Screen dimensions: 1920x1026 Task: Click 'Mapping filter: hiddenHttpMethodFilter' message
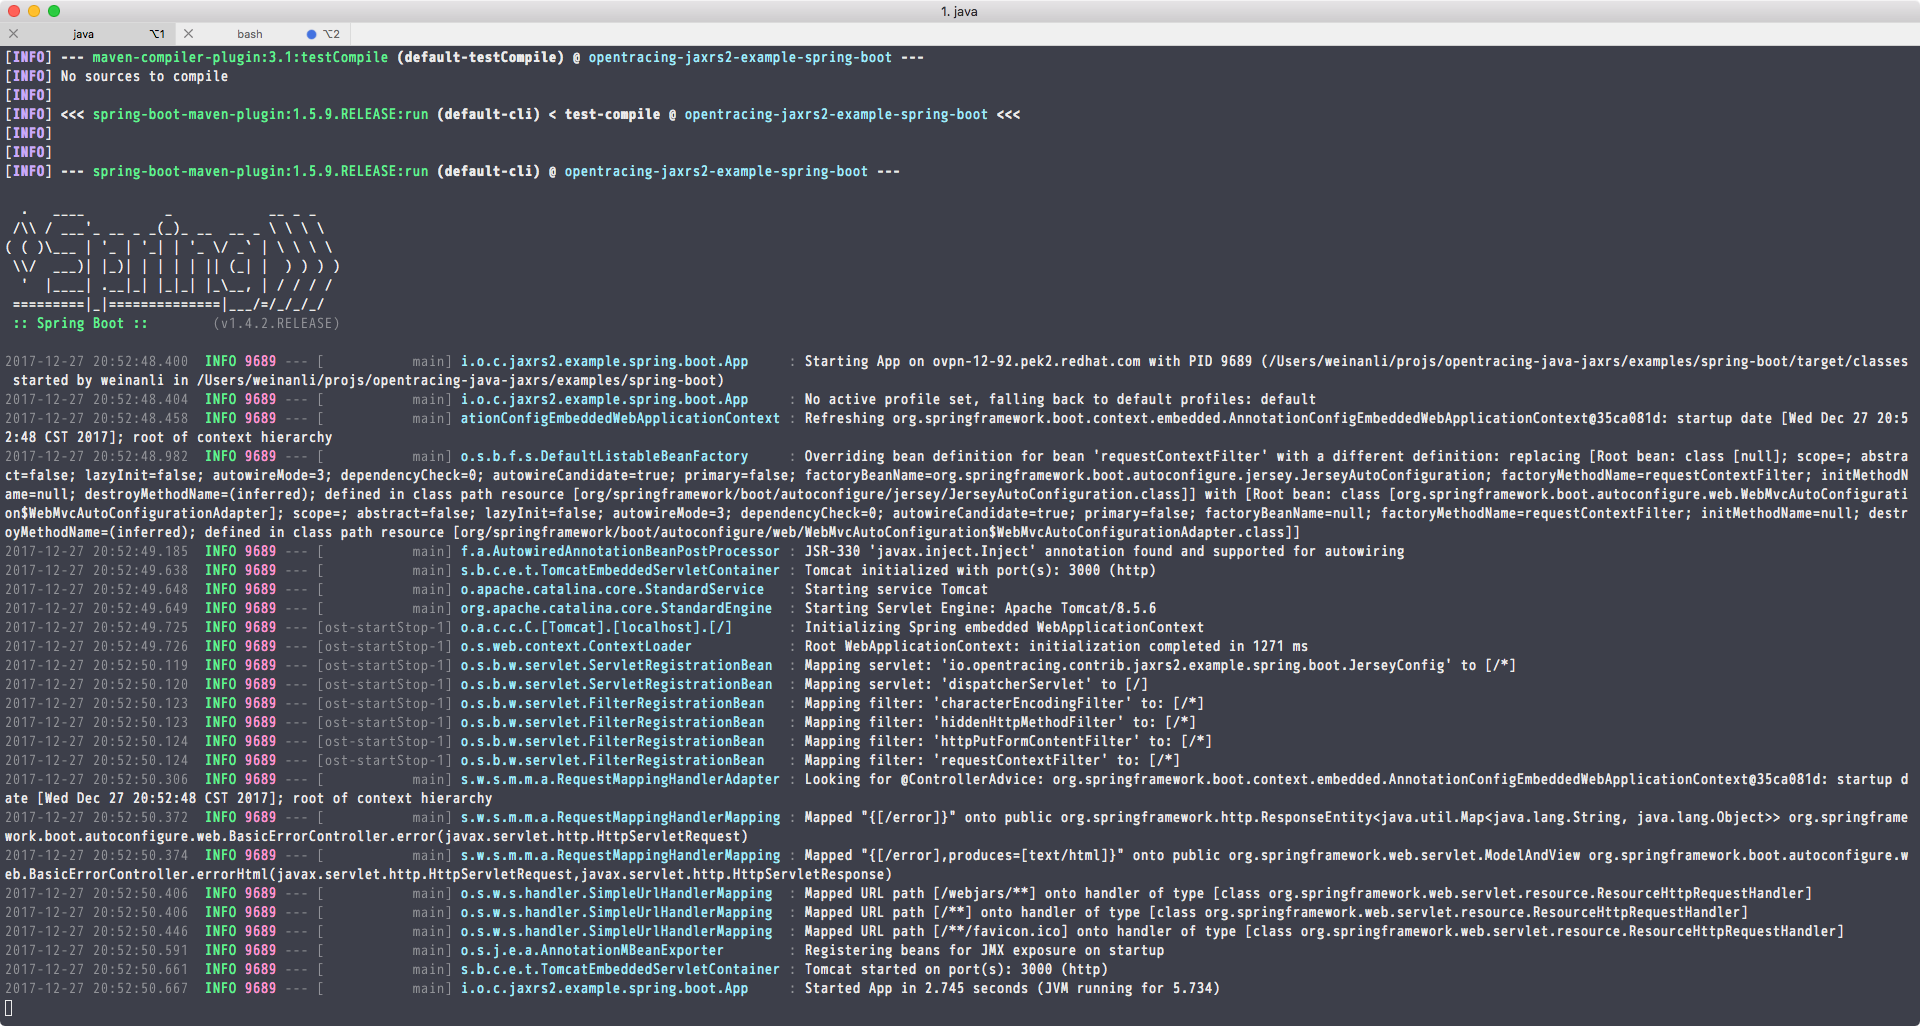click(1000, 722)
